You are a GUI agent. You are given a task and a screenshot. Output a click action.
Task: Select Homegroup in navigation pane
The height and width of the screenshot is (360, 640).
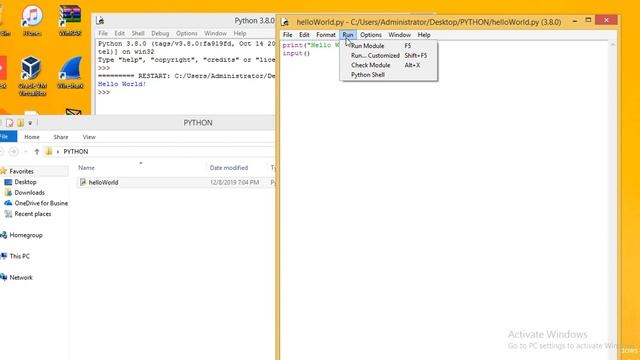[26, 235]
